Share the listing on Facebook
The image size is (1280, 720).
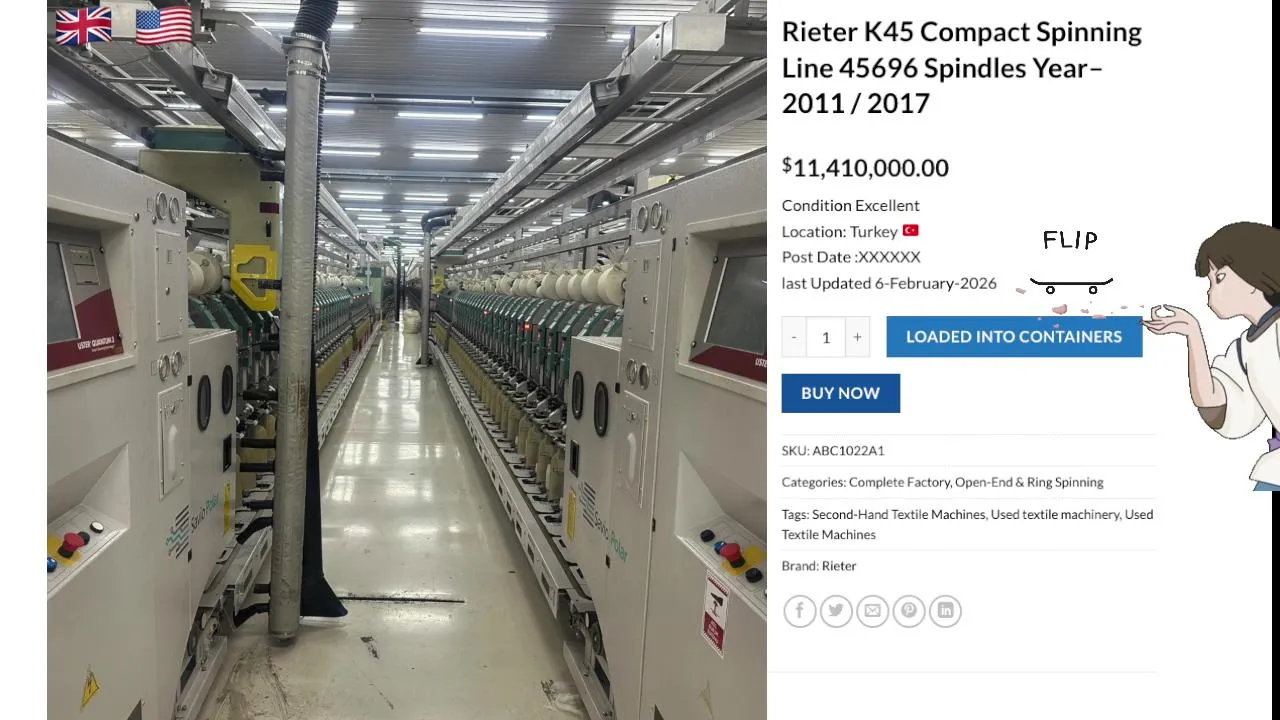[x=799, y=611]
